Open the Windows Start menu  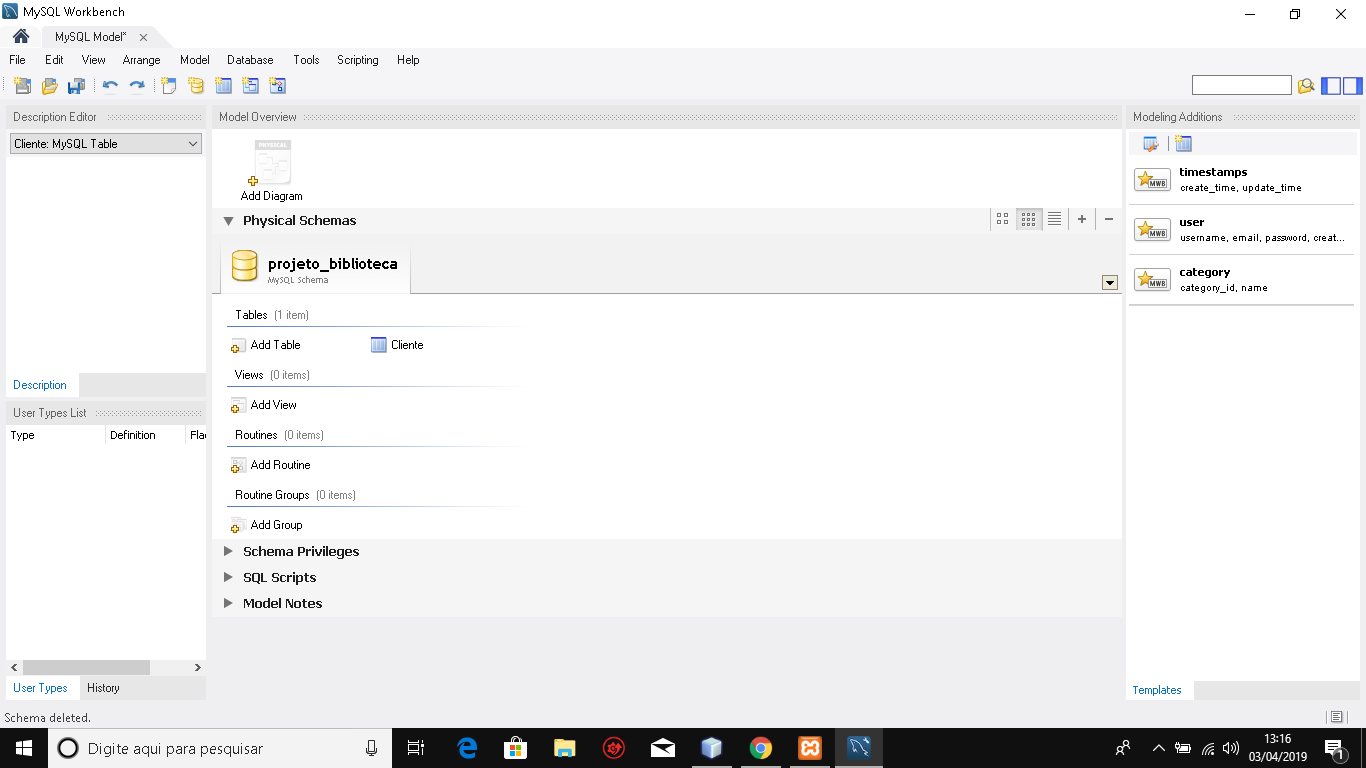tap(24, 748)
